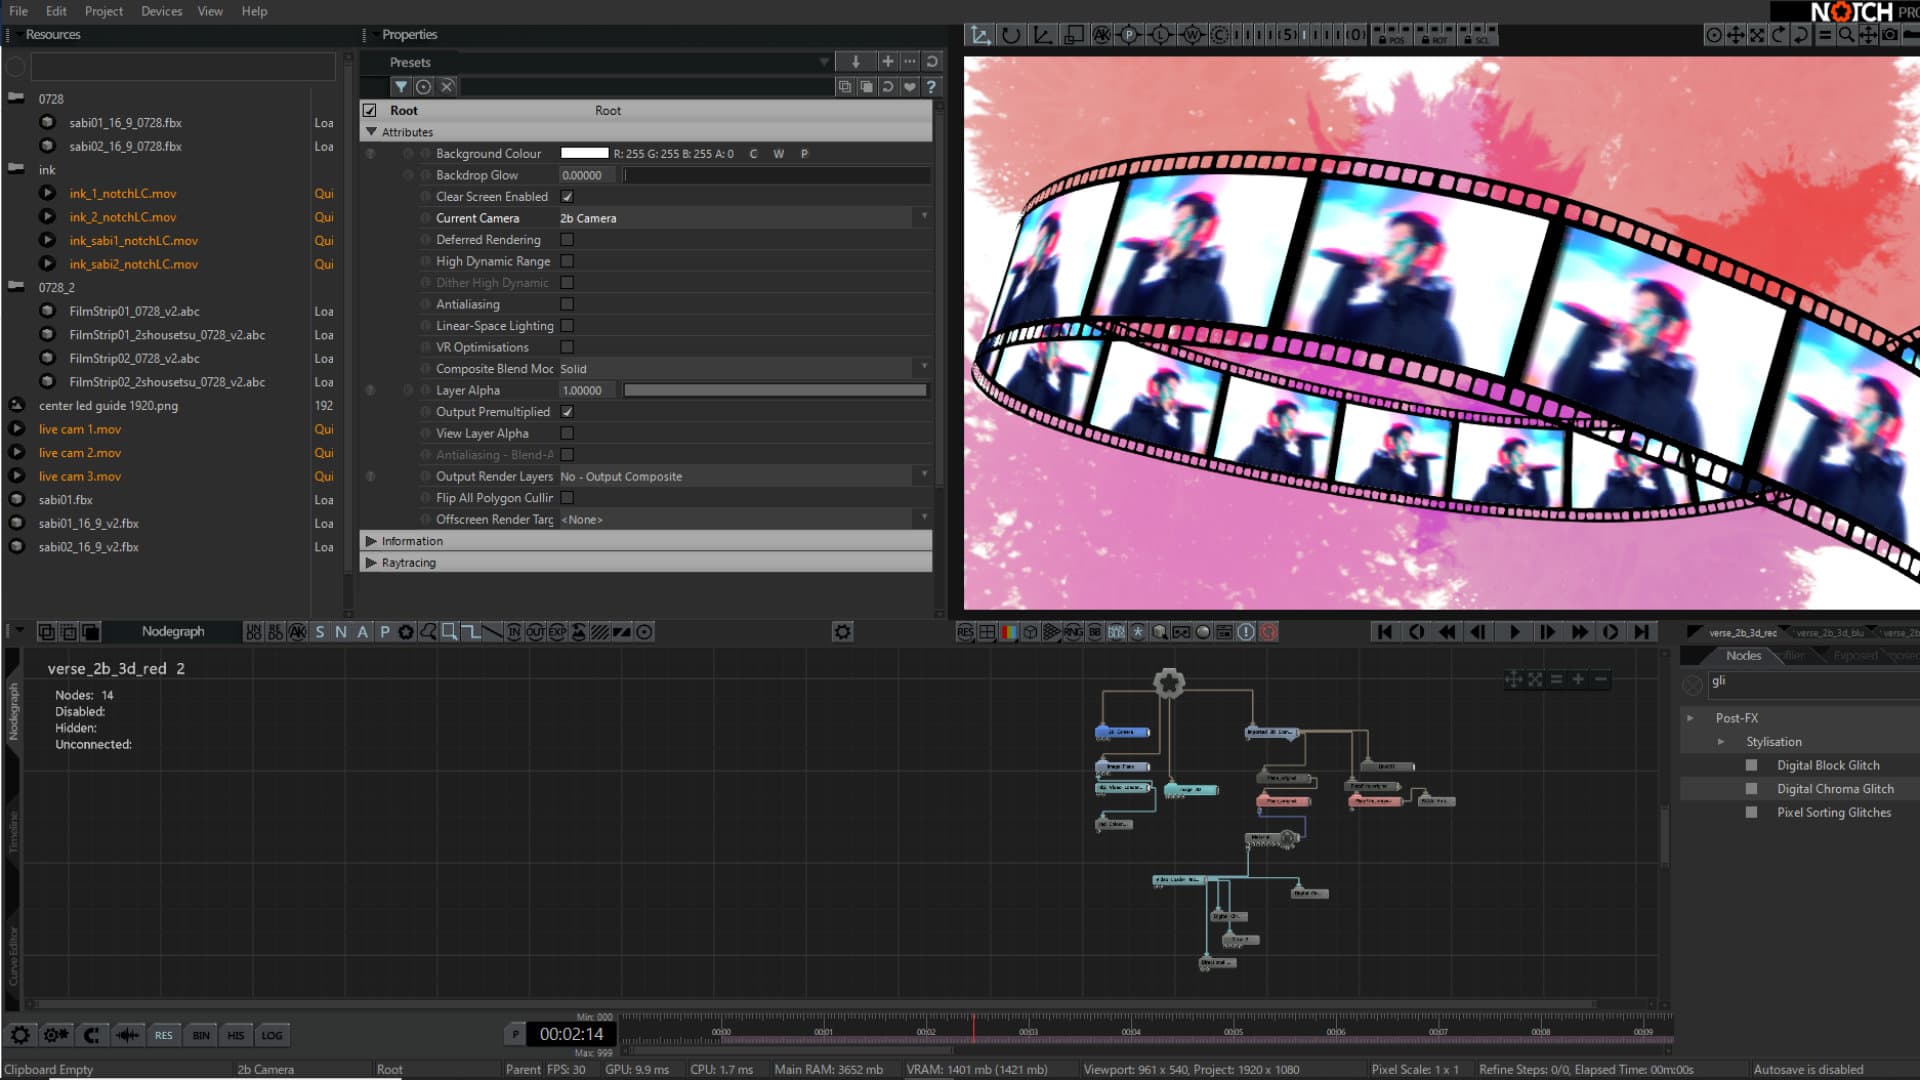Jump to the timeline start

coord(1384,632)
